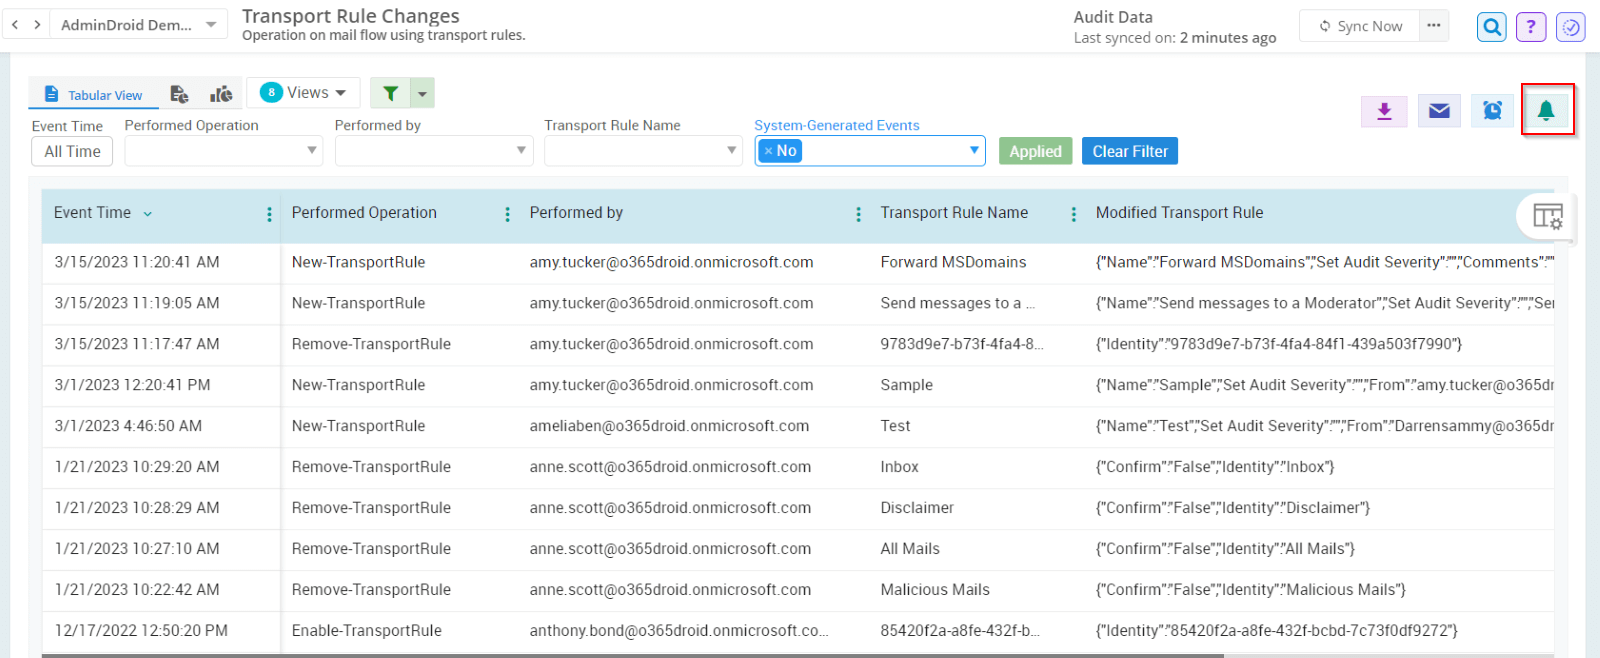Click the 'Sample' transport rule name cell
Screen dimensions: 1600x658
(906, 385)
